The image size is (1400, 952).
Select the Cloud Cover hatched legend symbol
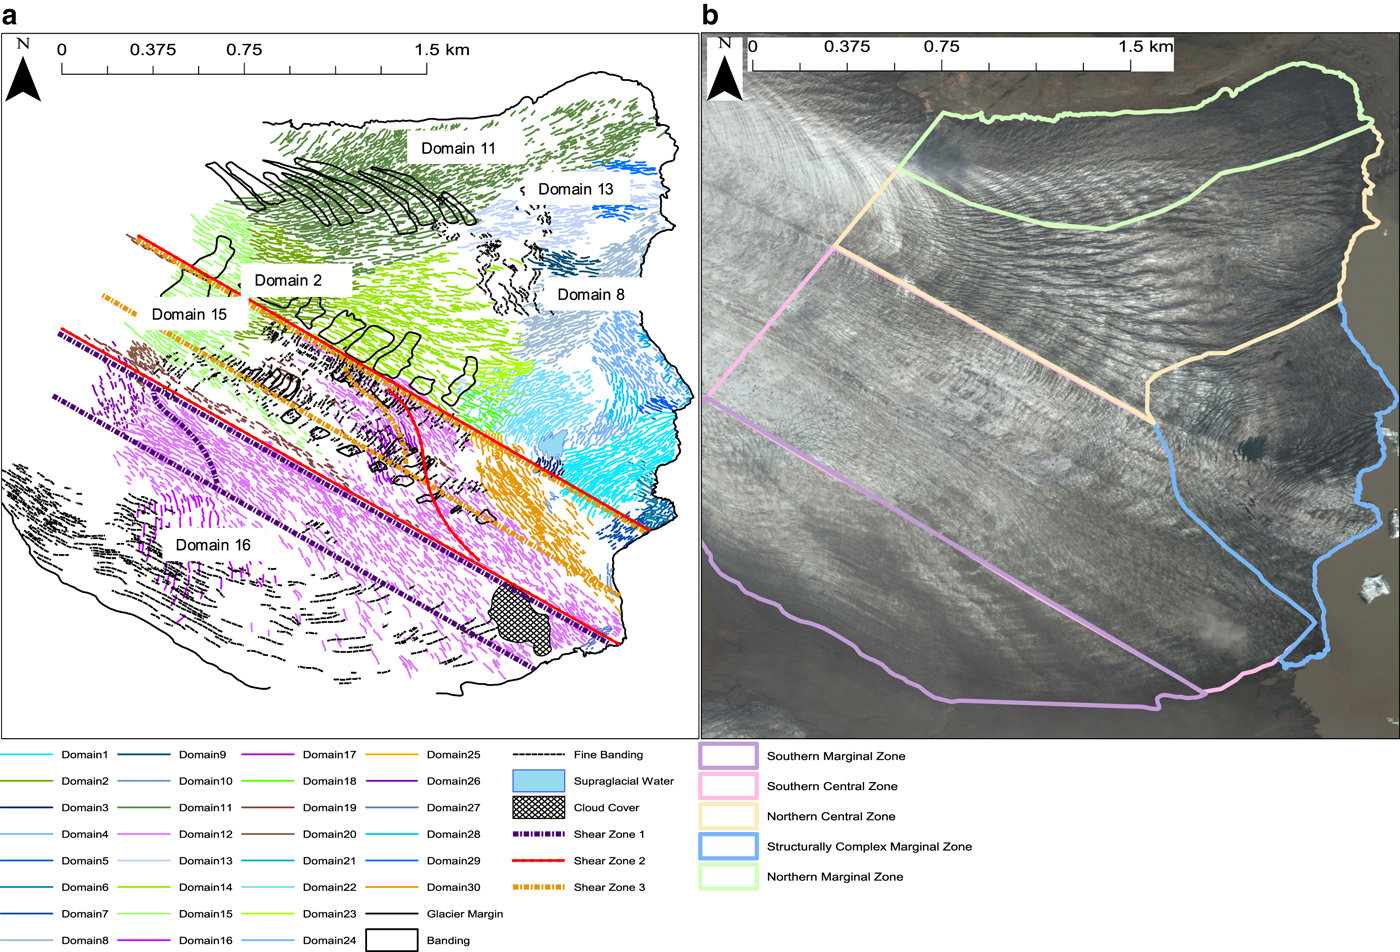539,807
